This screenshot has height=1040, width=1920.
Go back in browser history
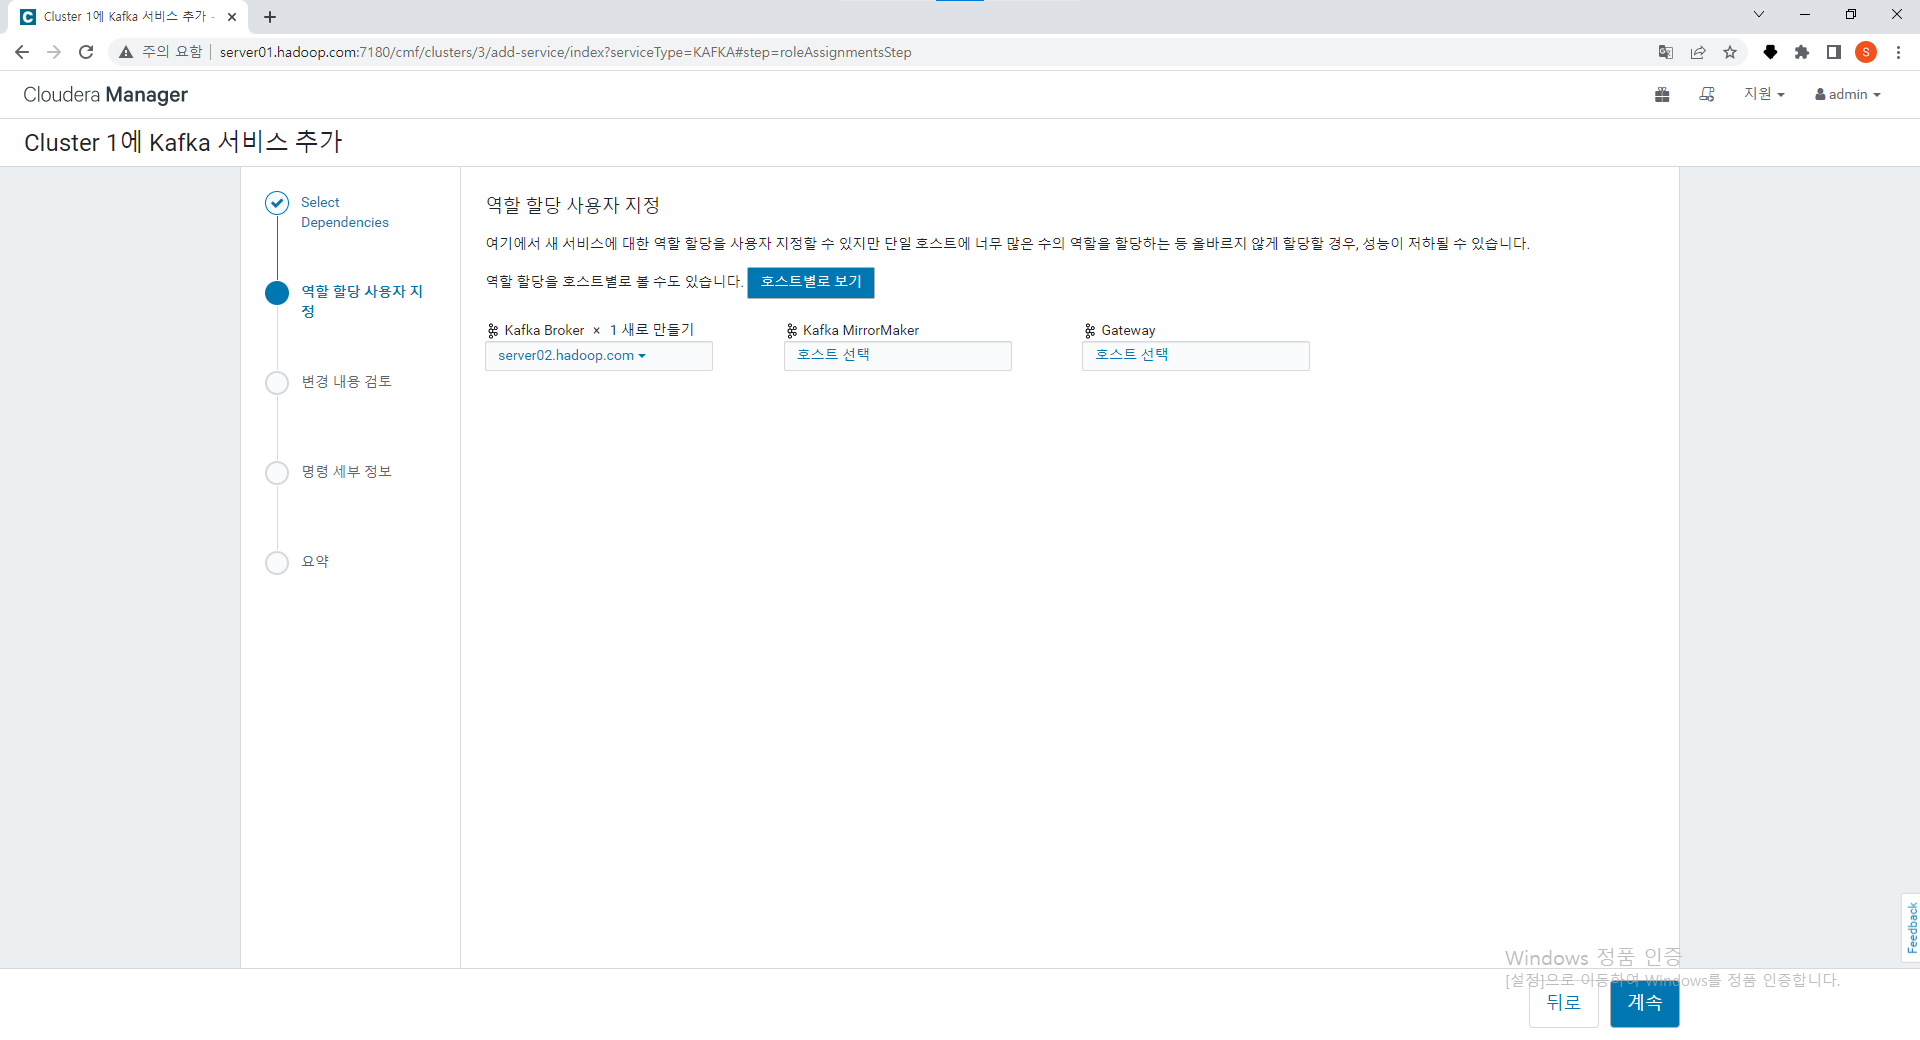(x=22, y=52)
